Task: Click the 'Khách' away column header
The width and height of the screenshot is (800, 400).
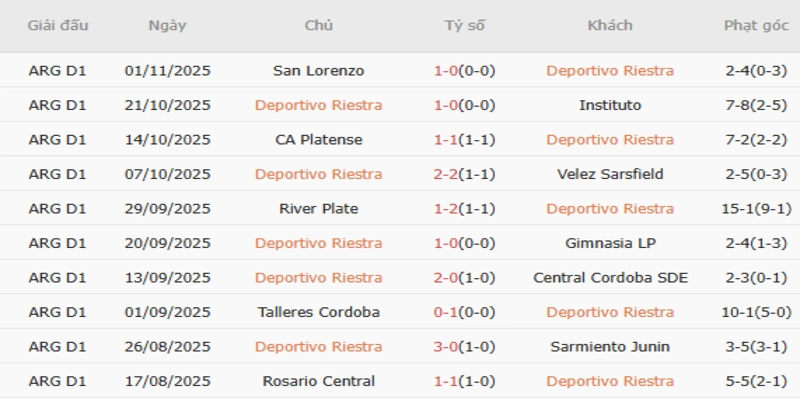Action: pyautogui.click(x=610, y=26)
